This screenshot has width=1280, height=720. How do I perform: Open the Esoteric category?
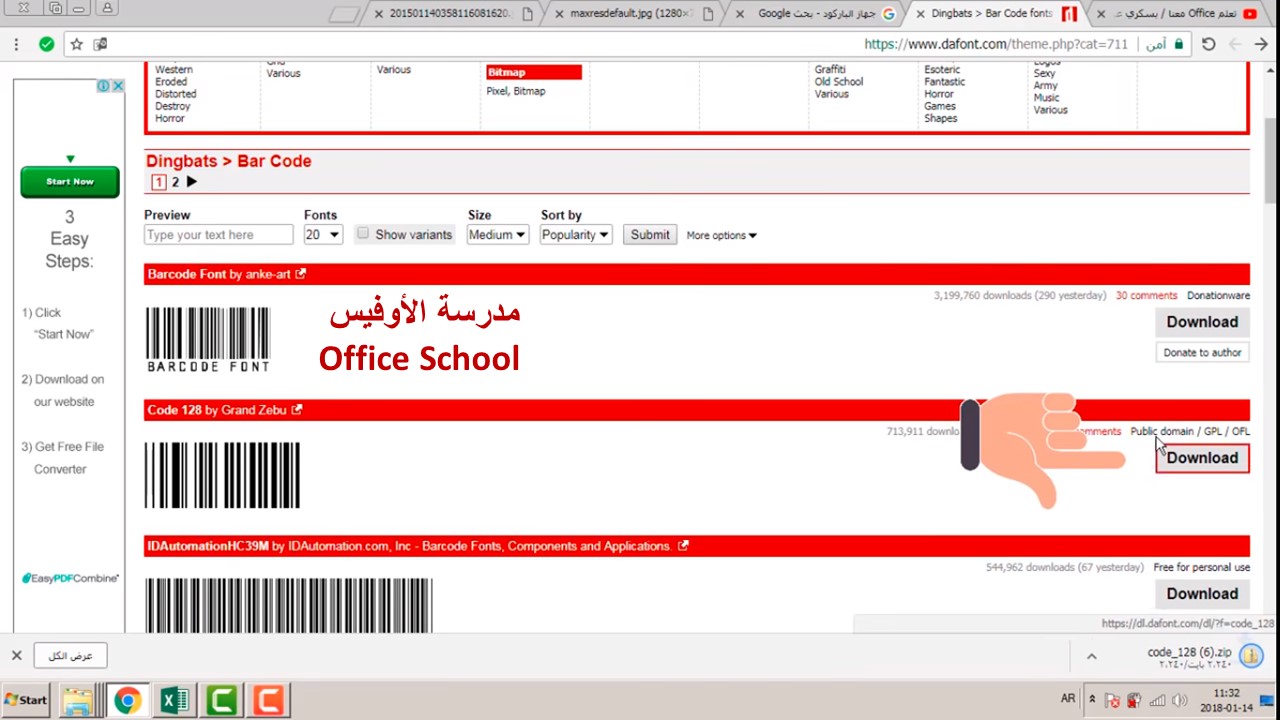[x=942, y=70]
